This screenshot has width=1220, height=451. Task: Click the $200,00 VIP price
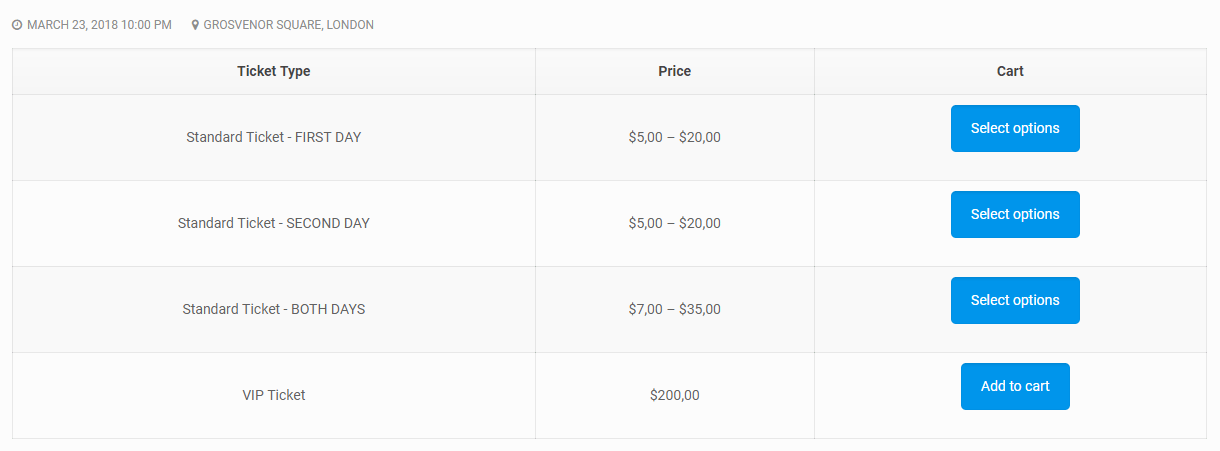point(674,395)
